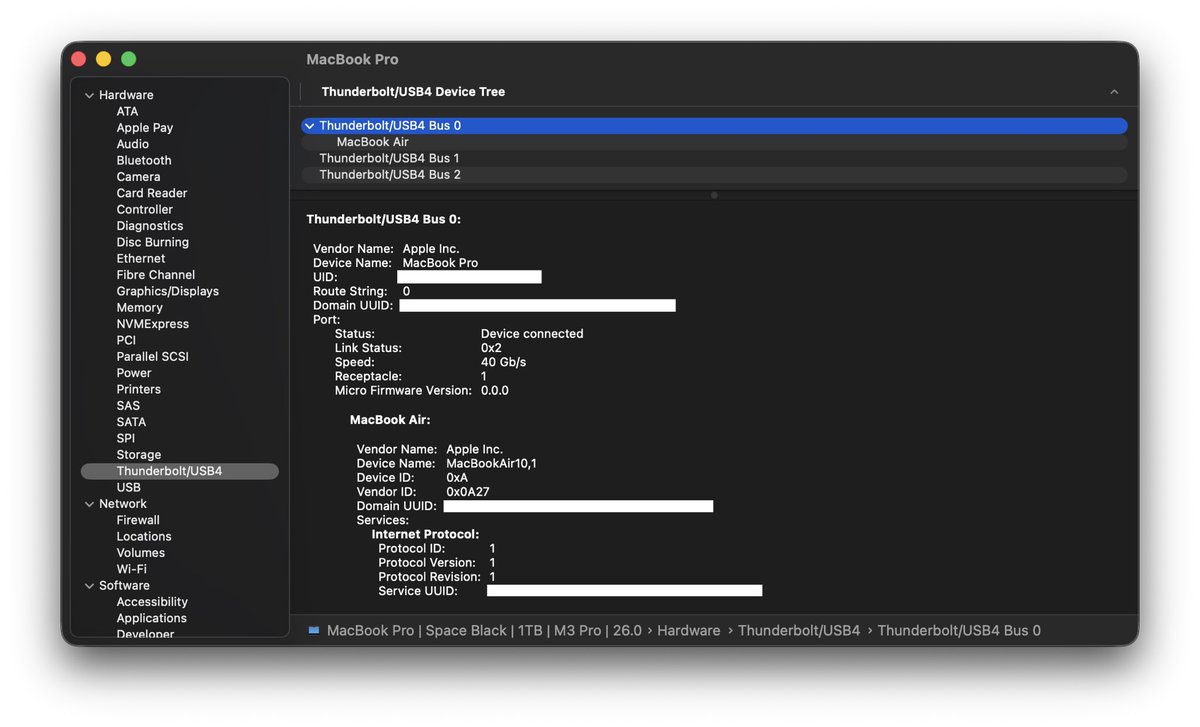Viewport: 1200px width, 727px height.
Task: Select Power in sidebar
Action: 134,373
